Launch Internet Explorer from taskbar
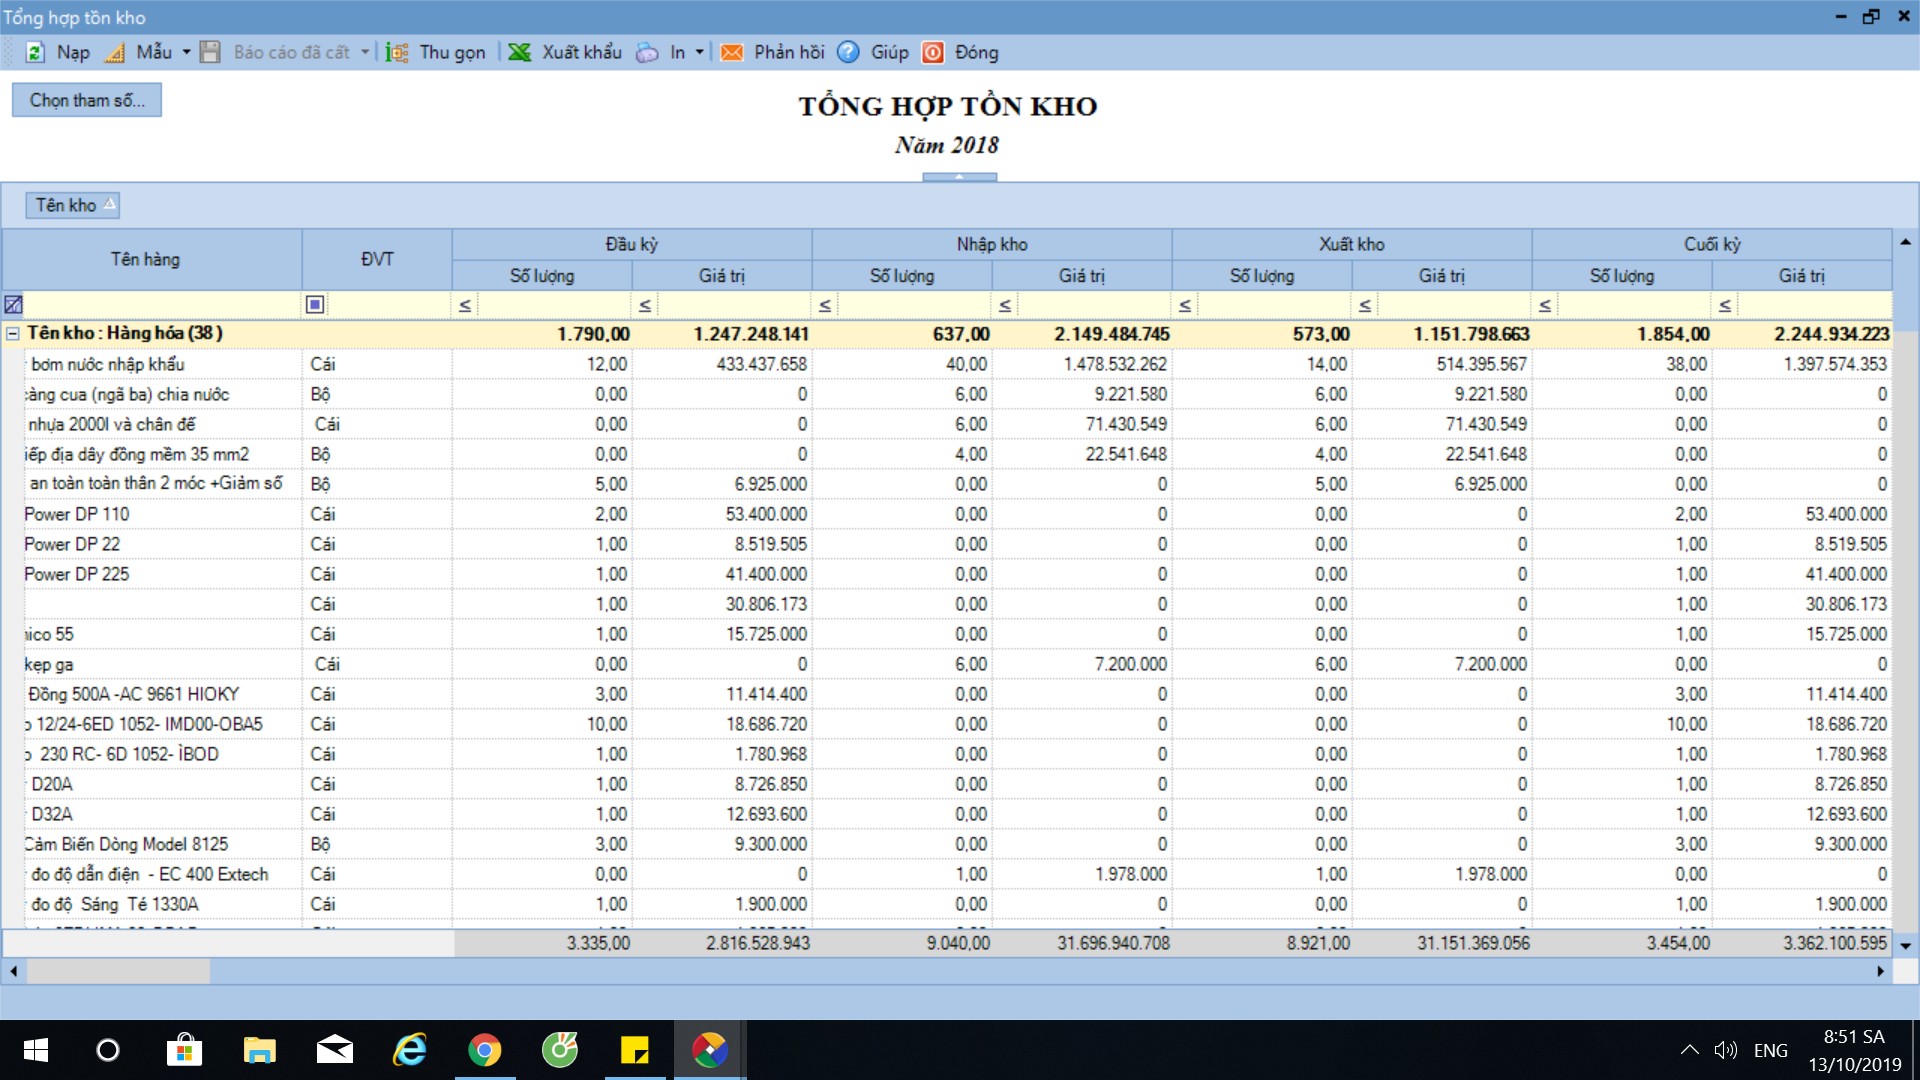The height and width of the screenshot is (1080, 1920). 410,1050
